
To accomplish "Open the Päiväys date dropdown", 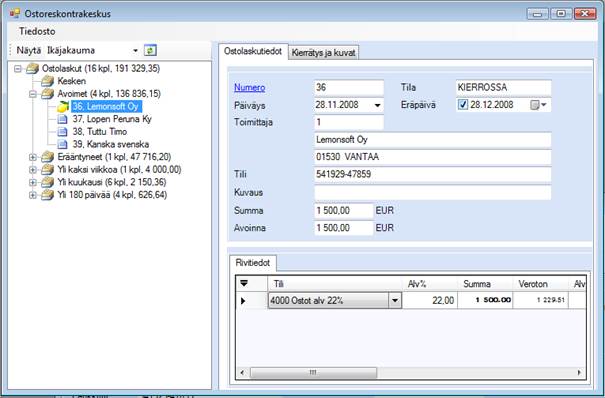I will click(377, 105).
